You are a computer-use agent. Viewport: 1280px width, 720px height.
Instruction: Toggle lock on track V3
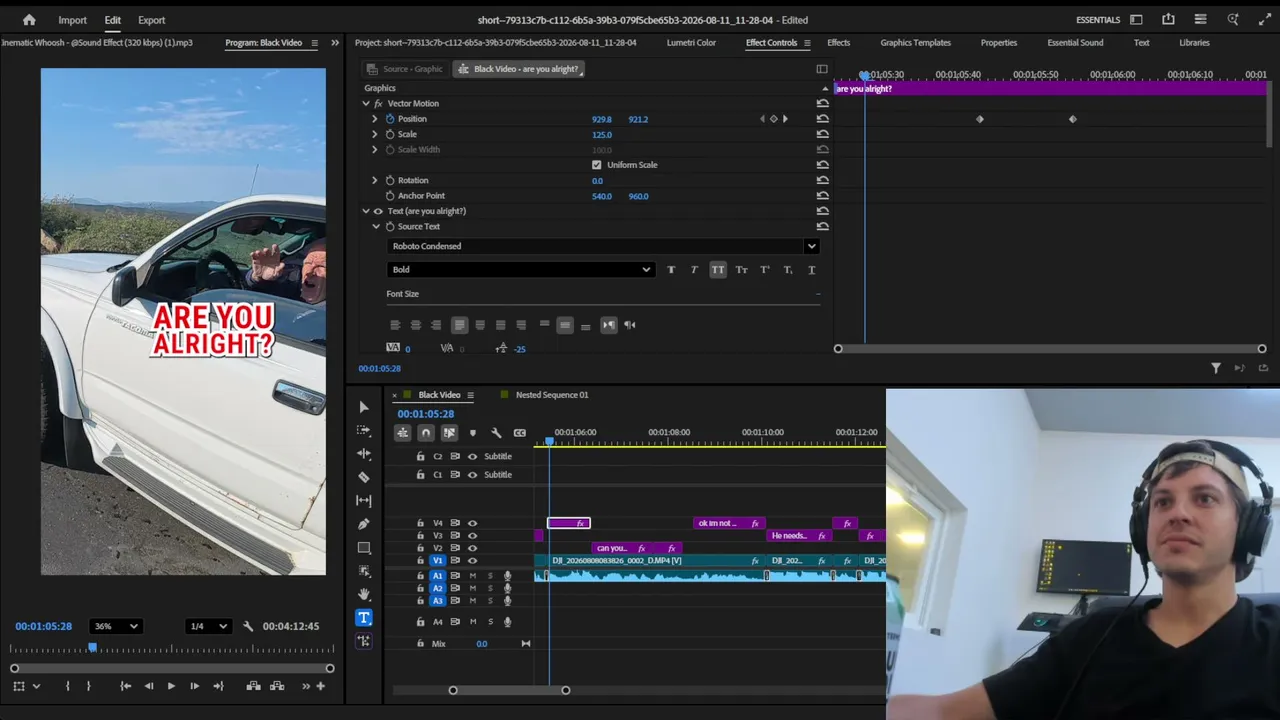coord(420,536)
